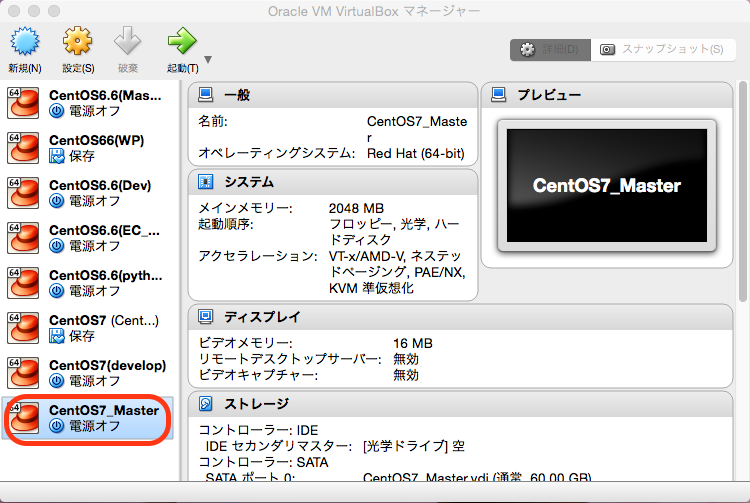Click the [光学ドライブ] 空 storage entry
Screen dimensions: 750x503
[414, 446]
